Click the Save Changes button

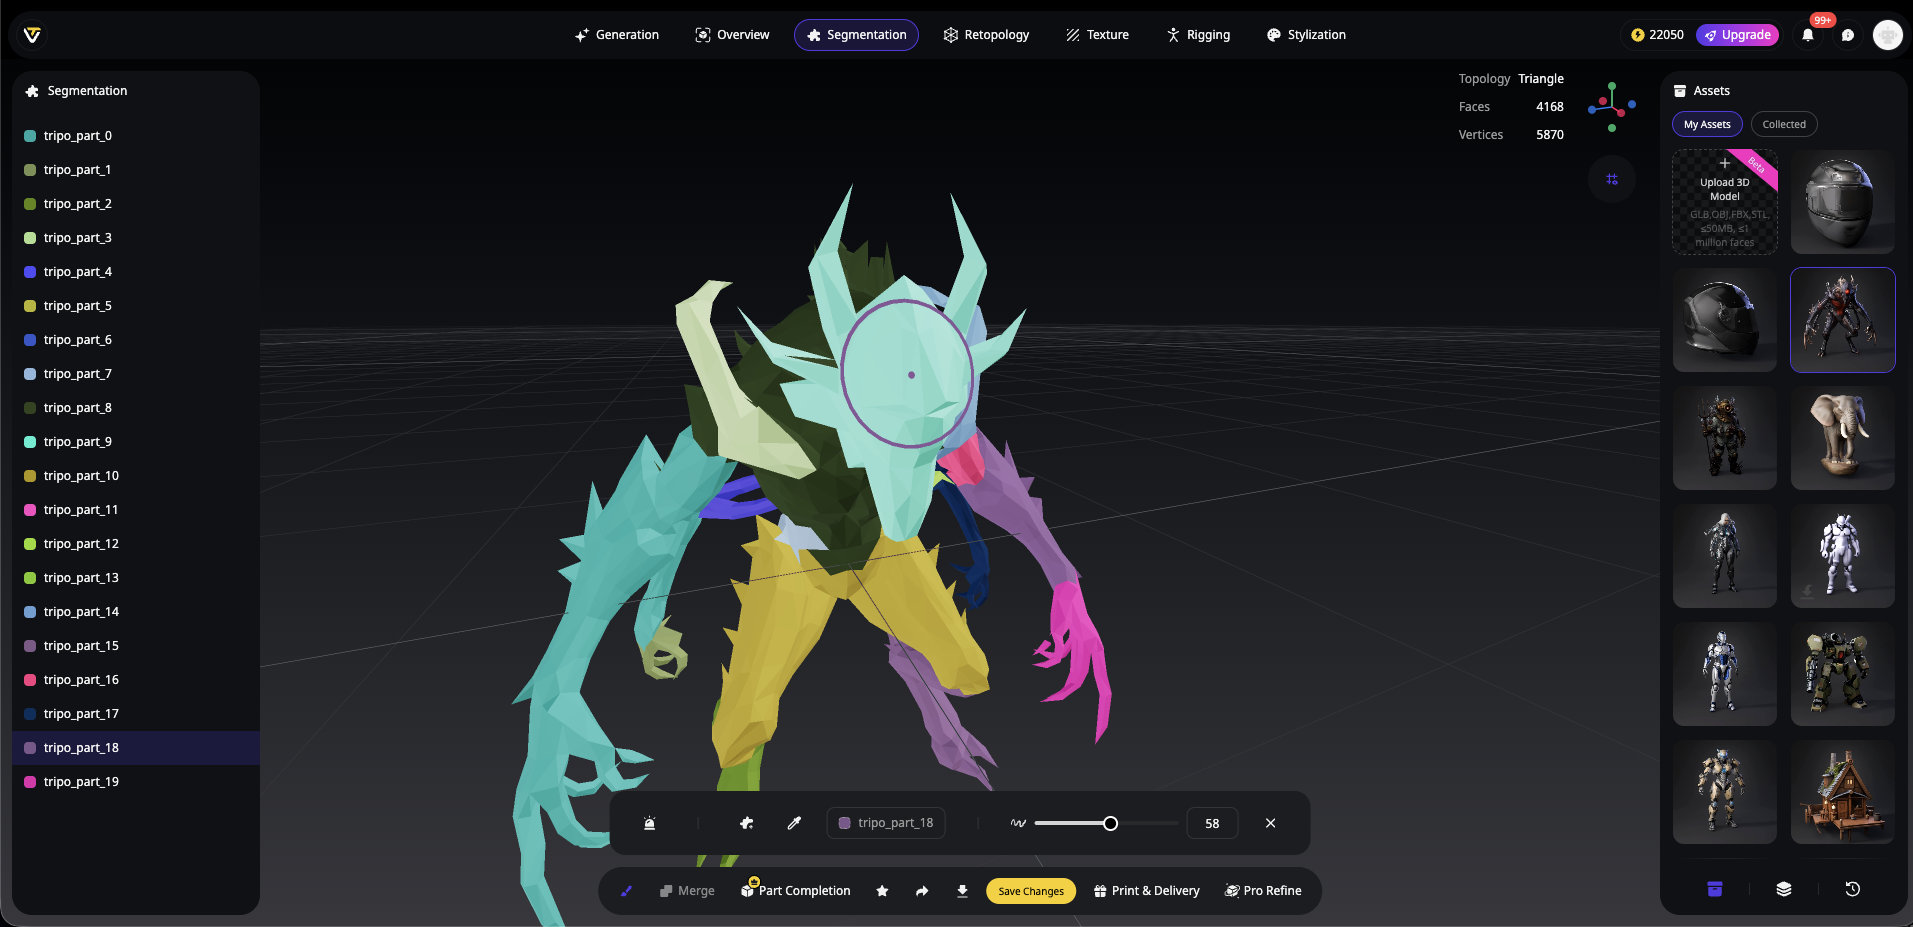[x=1031, y=891]
